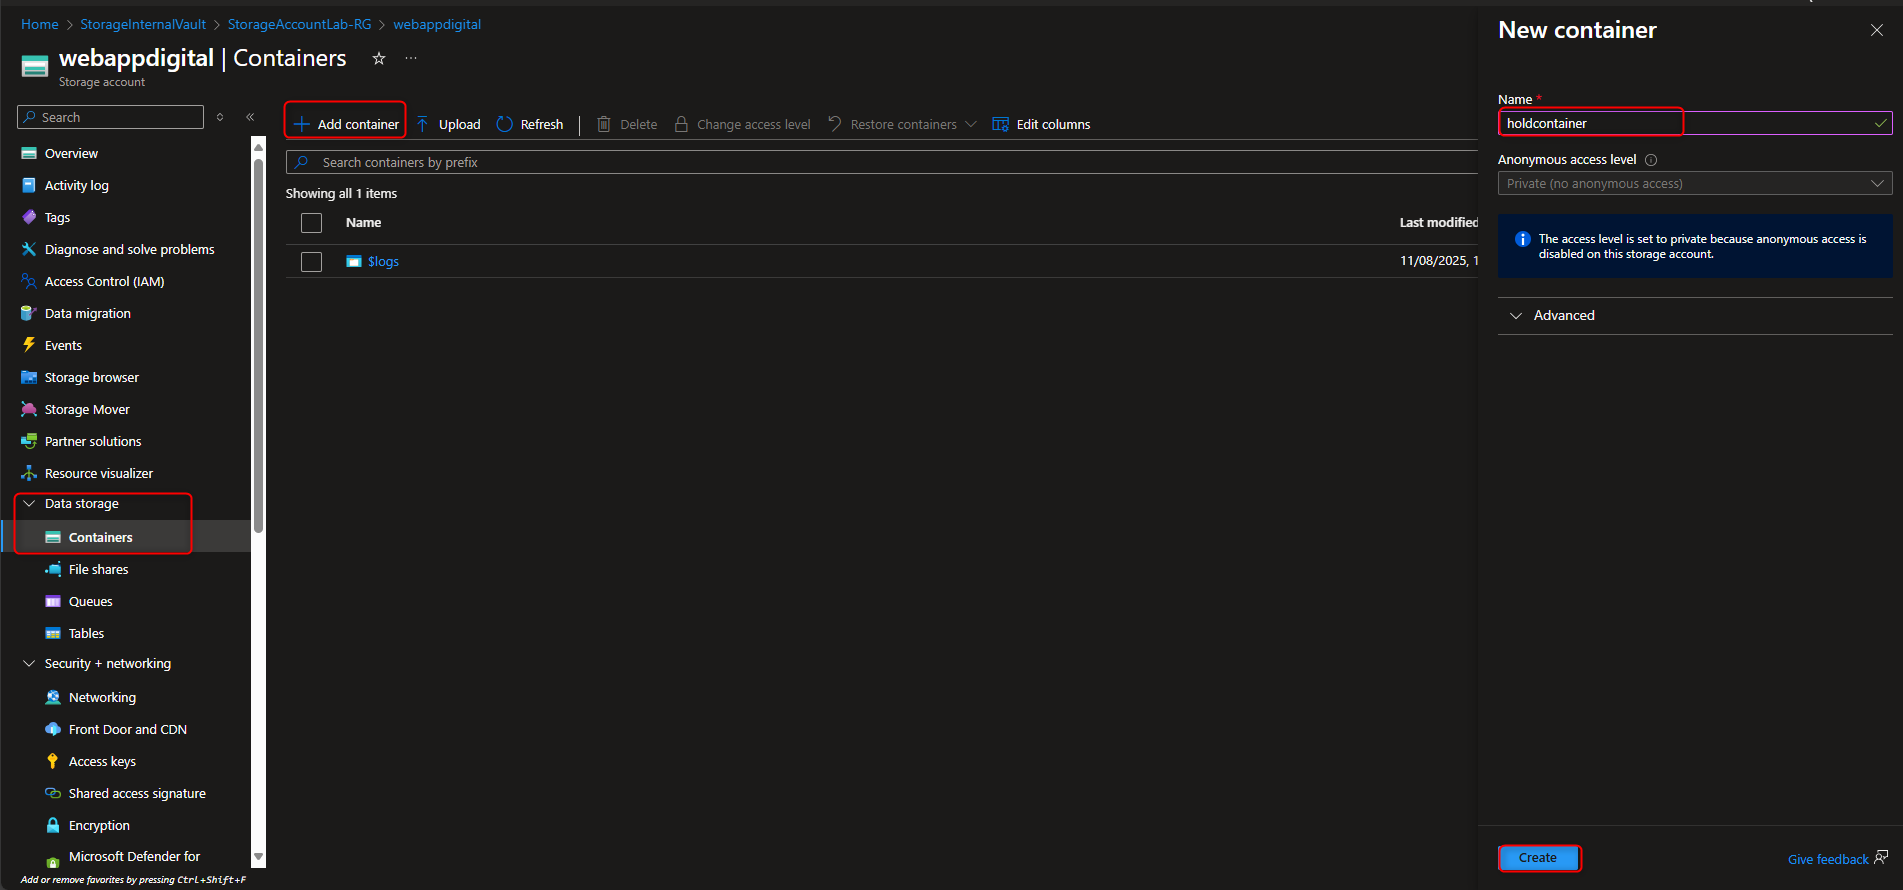
Task: Click Change access level
Action: pos(742,124)
